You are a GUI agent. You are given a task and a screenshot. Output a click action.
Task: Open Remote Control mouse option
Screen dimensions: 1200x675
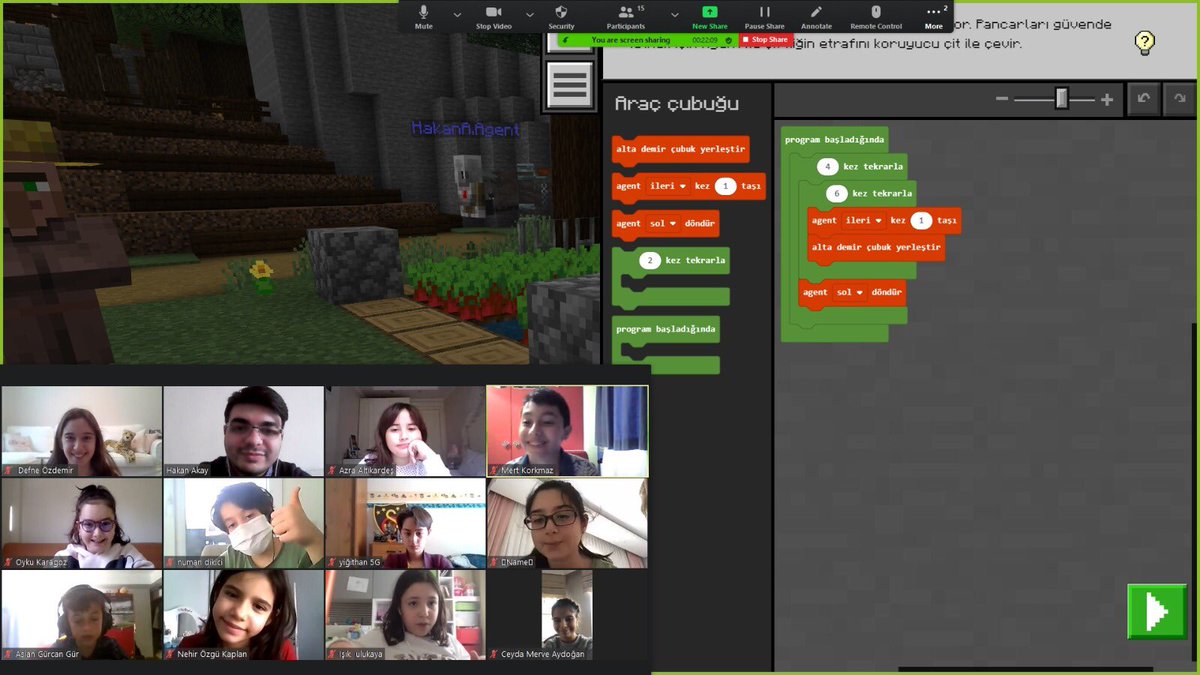(x=876, y=16)
